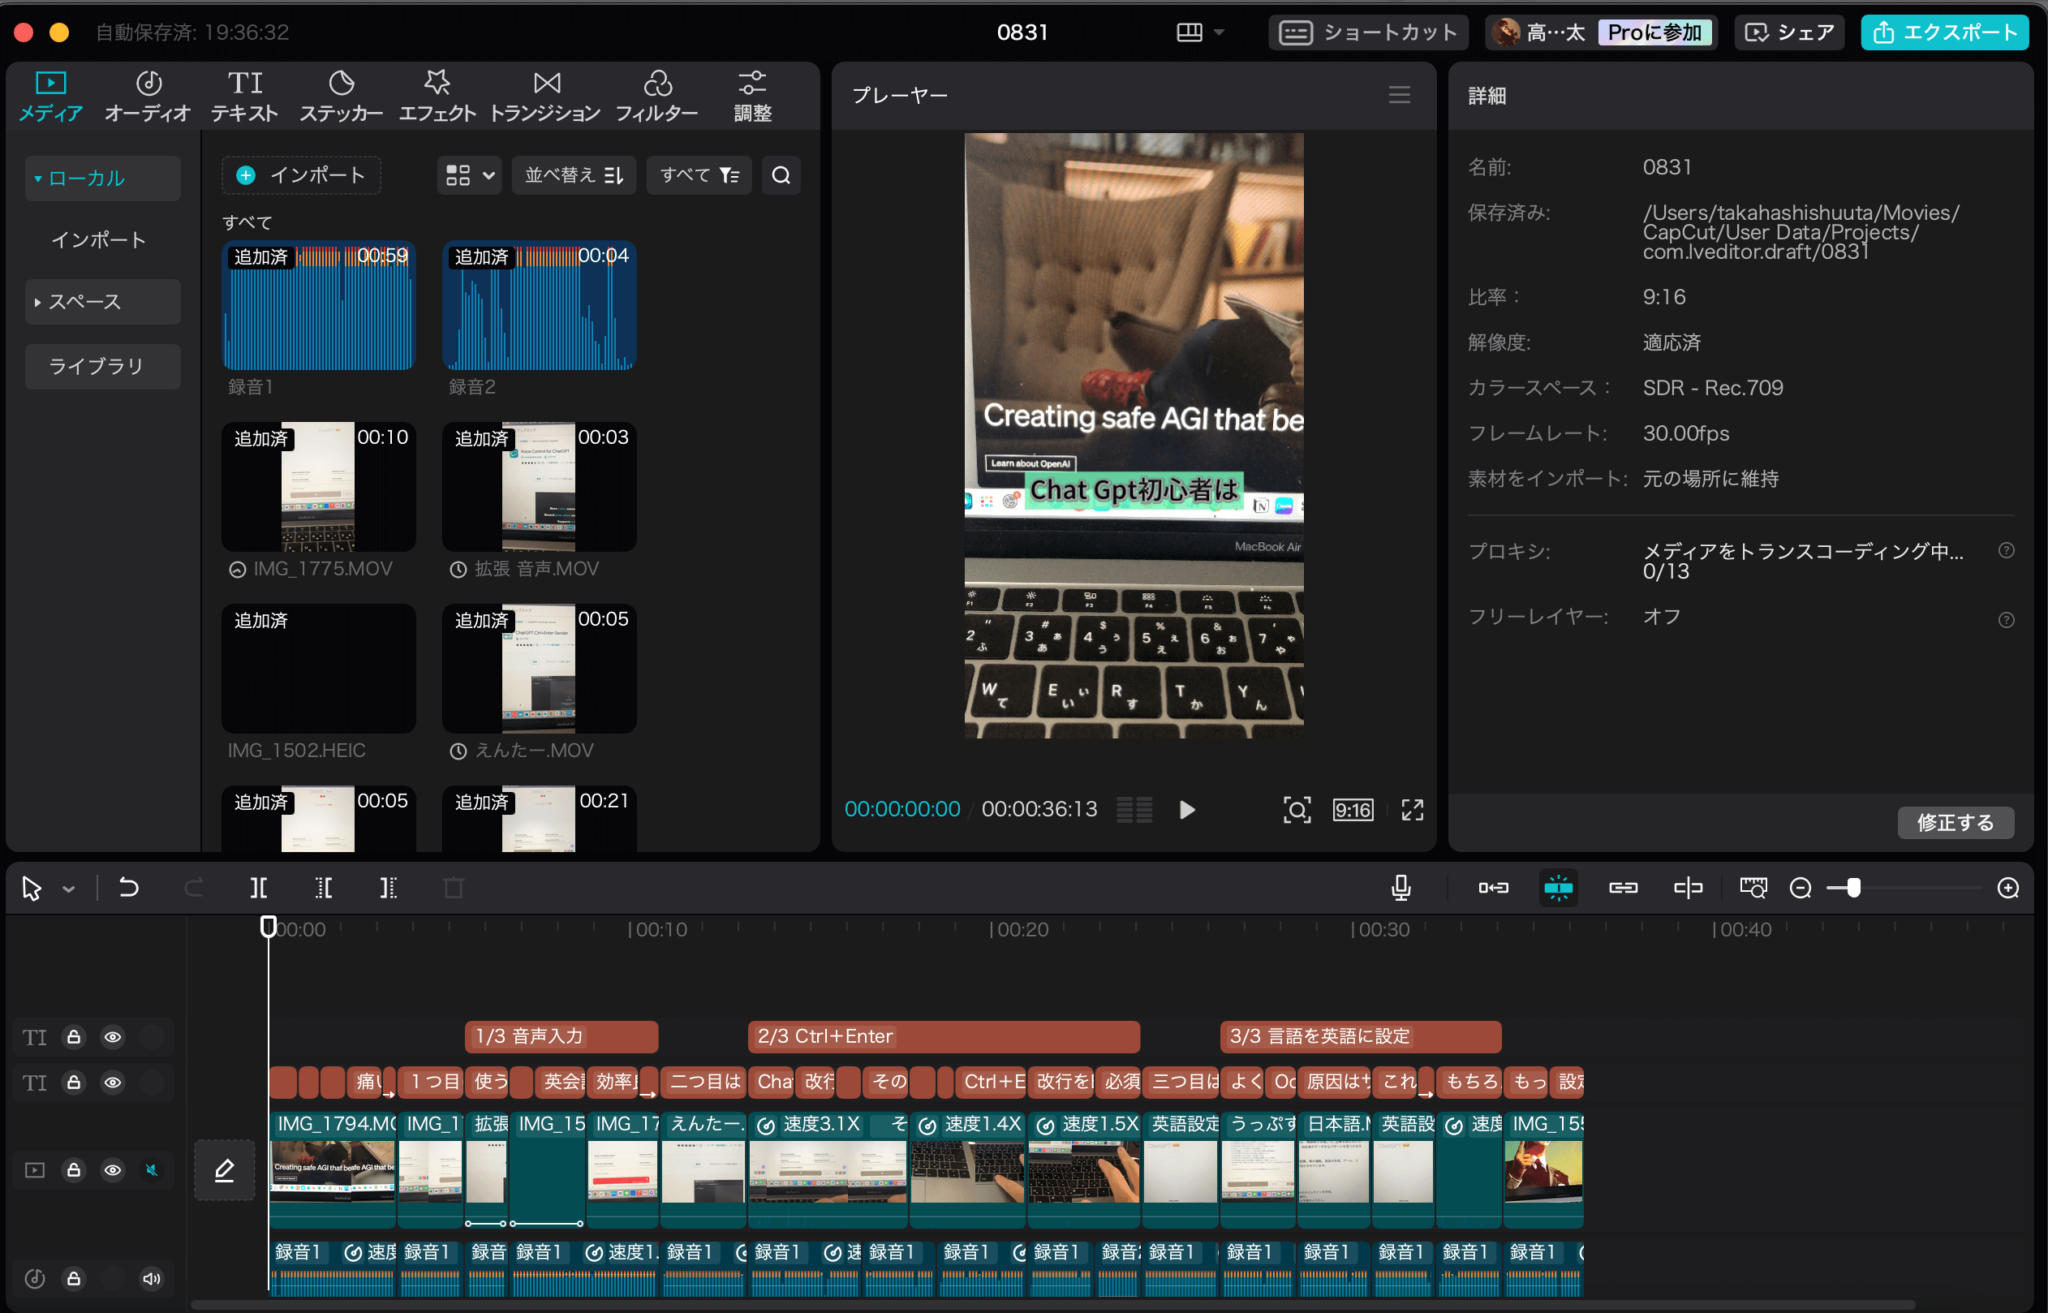
Task: Click the microphone record voiceover icon
Action: 1401,888
